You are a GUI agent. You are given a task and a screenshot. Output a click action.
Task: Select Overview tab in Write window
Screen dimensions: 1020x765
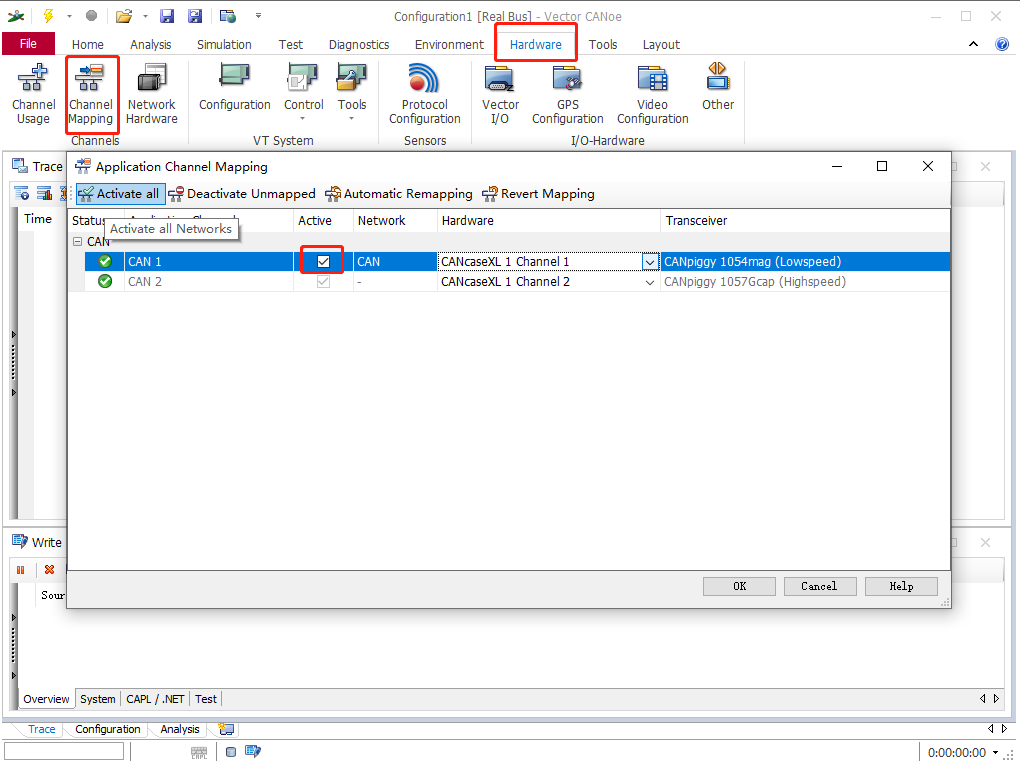coord(46,699)
